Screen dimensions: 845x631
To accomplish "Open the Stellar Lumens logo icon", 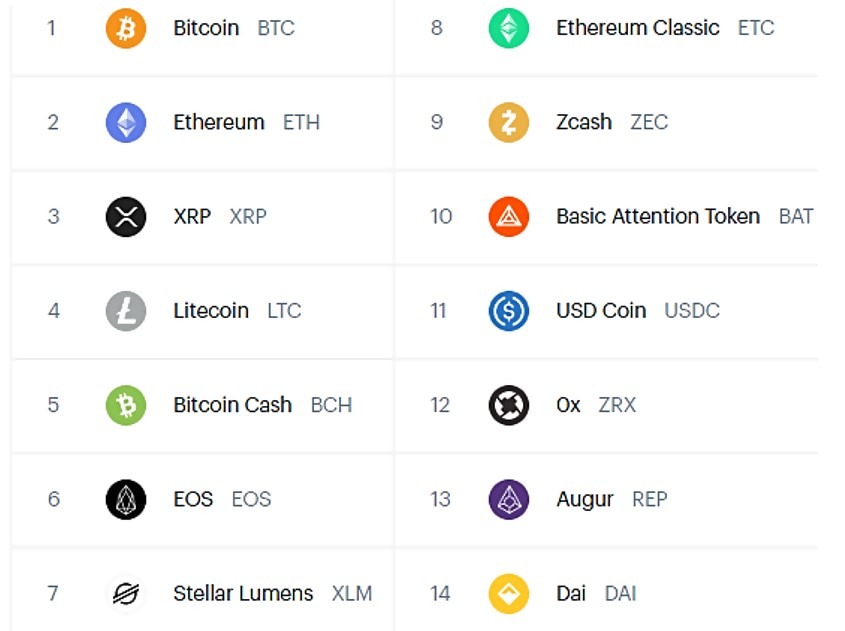I will (x=126, y=594).
